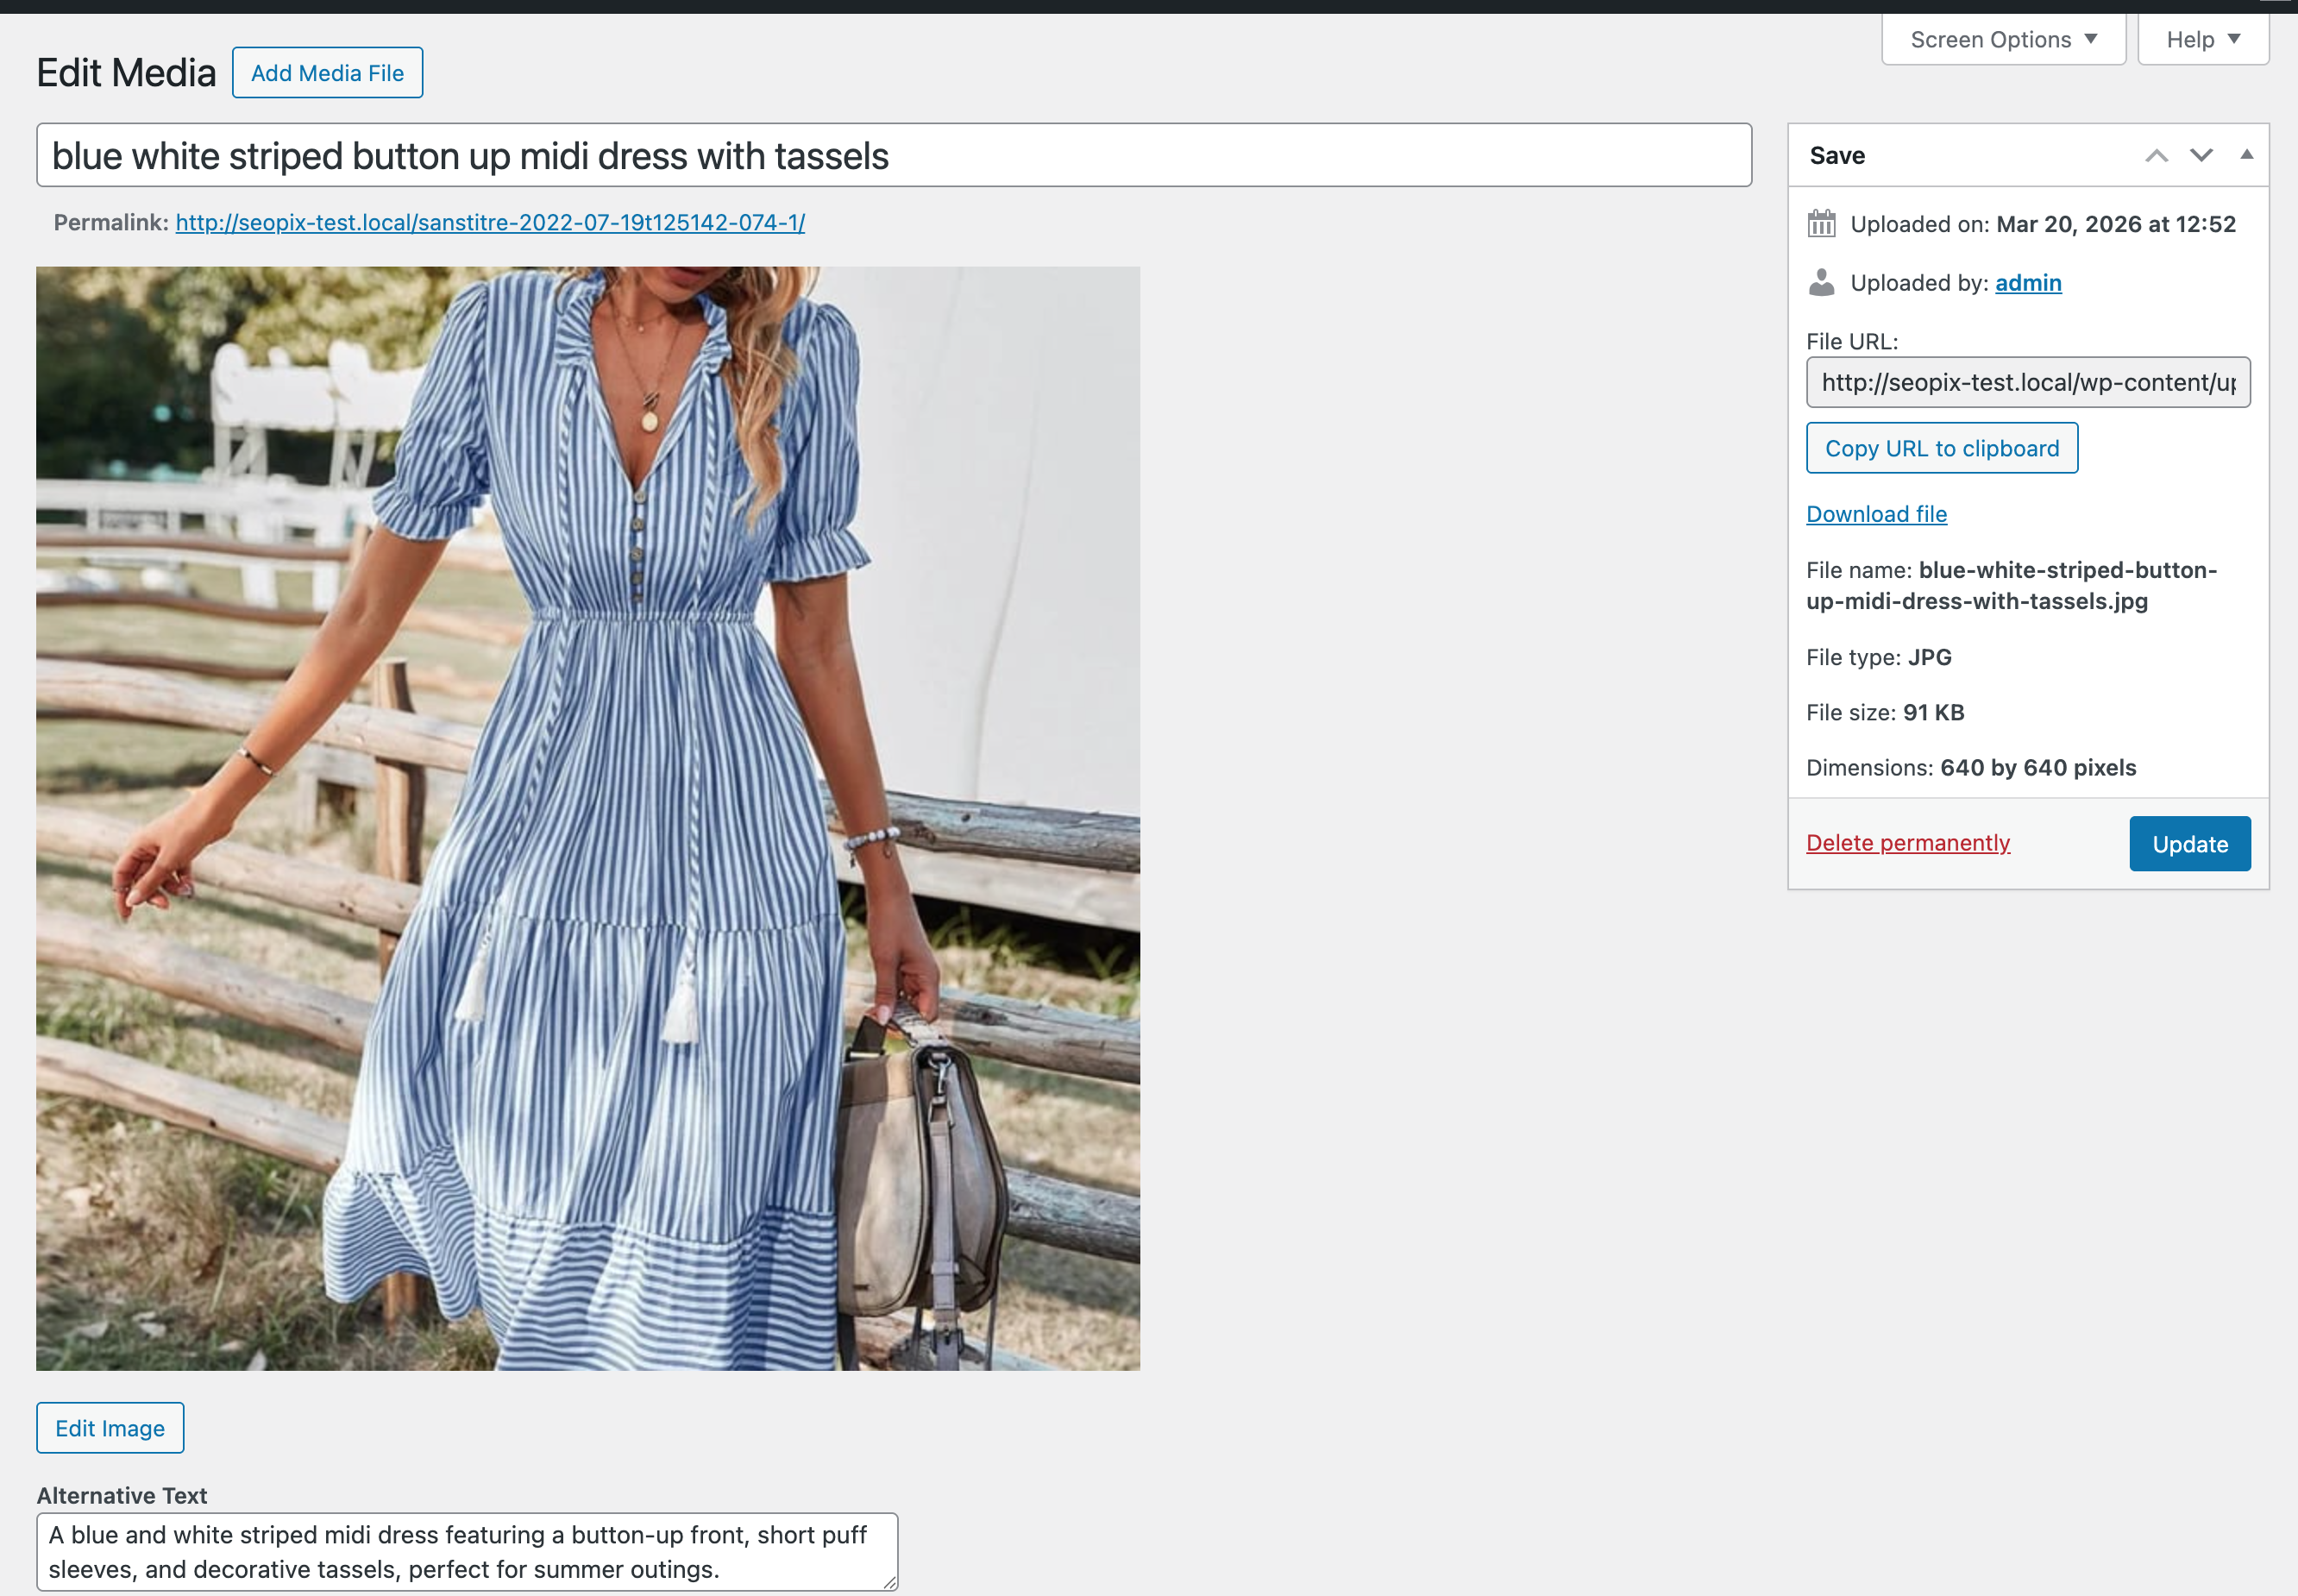Open the Help dropdown
This screenshot has width=2298, height=1596.
(x=2203, y=39)
